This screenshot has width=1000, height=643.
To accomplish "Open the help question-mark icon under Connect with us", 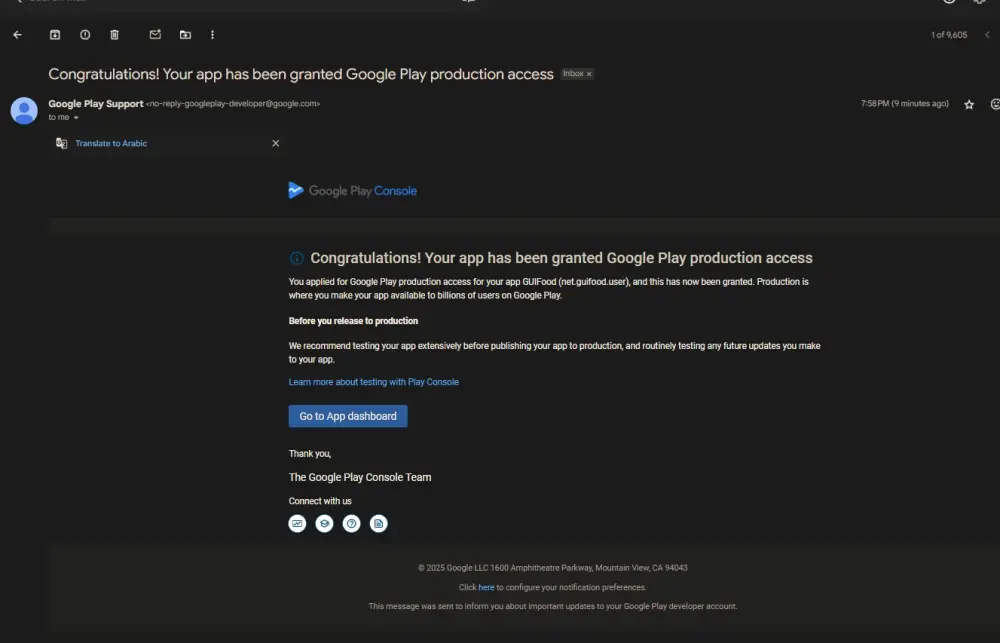I will (351, 523).
